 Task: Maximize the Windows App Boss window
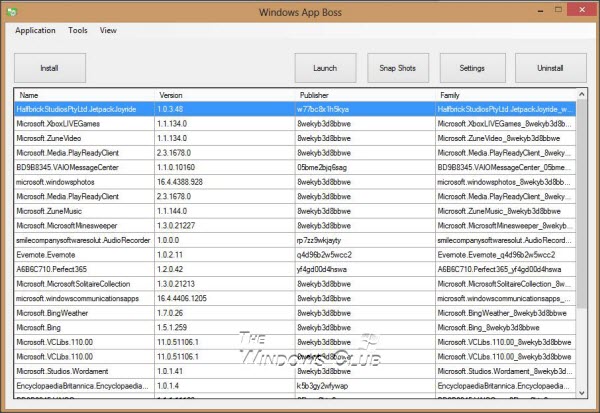(x=558, y=10)
